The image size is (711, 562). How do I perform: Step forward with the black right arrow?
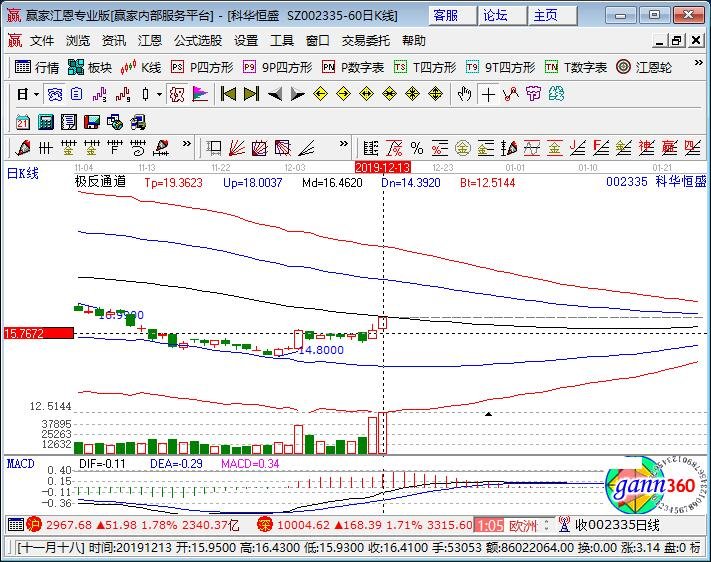tap(297, 94)
